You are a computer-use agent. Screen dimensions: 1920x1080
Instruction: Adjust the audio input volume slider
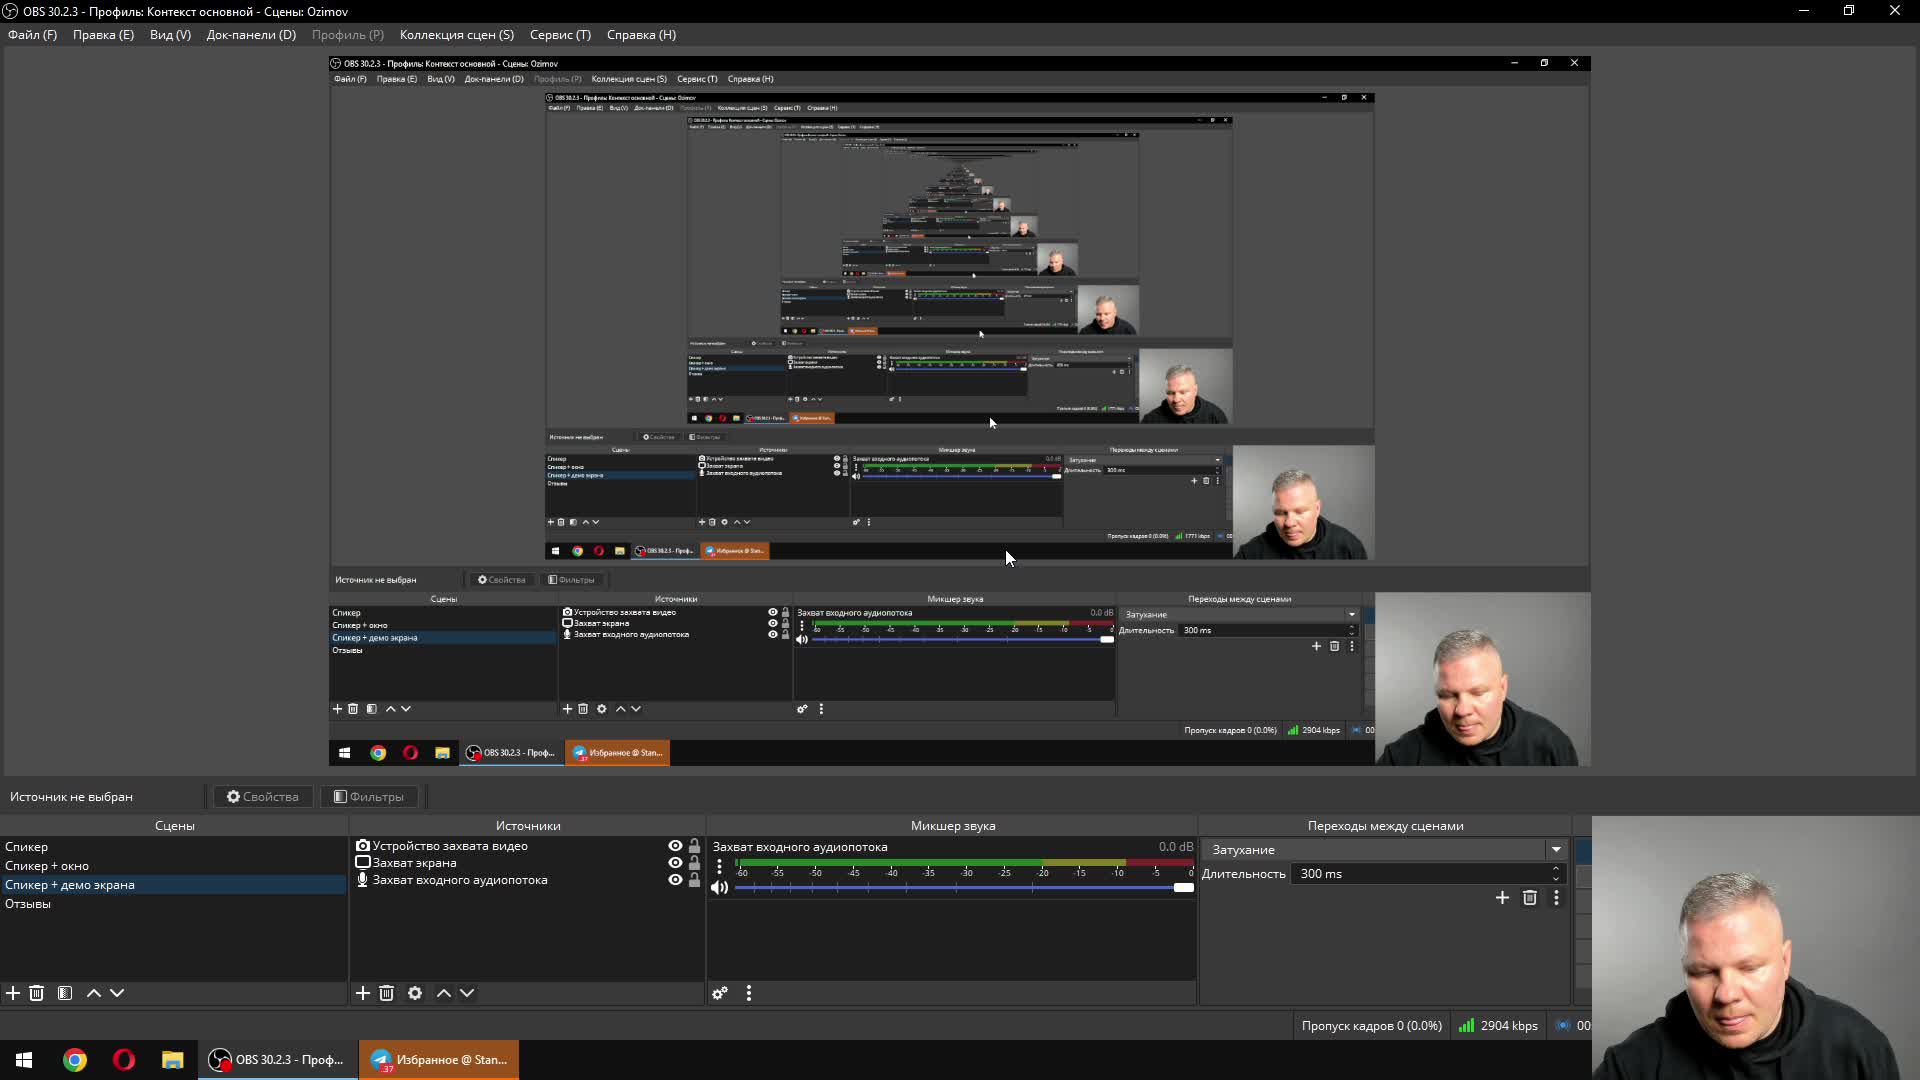[1183, 888]
